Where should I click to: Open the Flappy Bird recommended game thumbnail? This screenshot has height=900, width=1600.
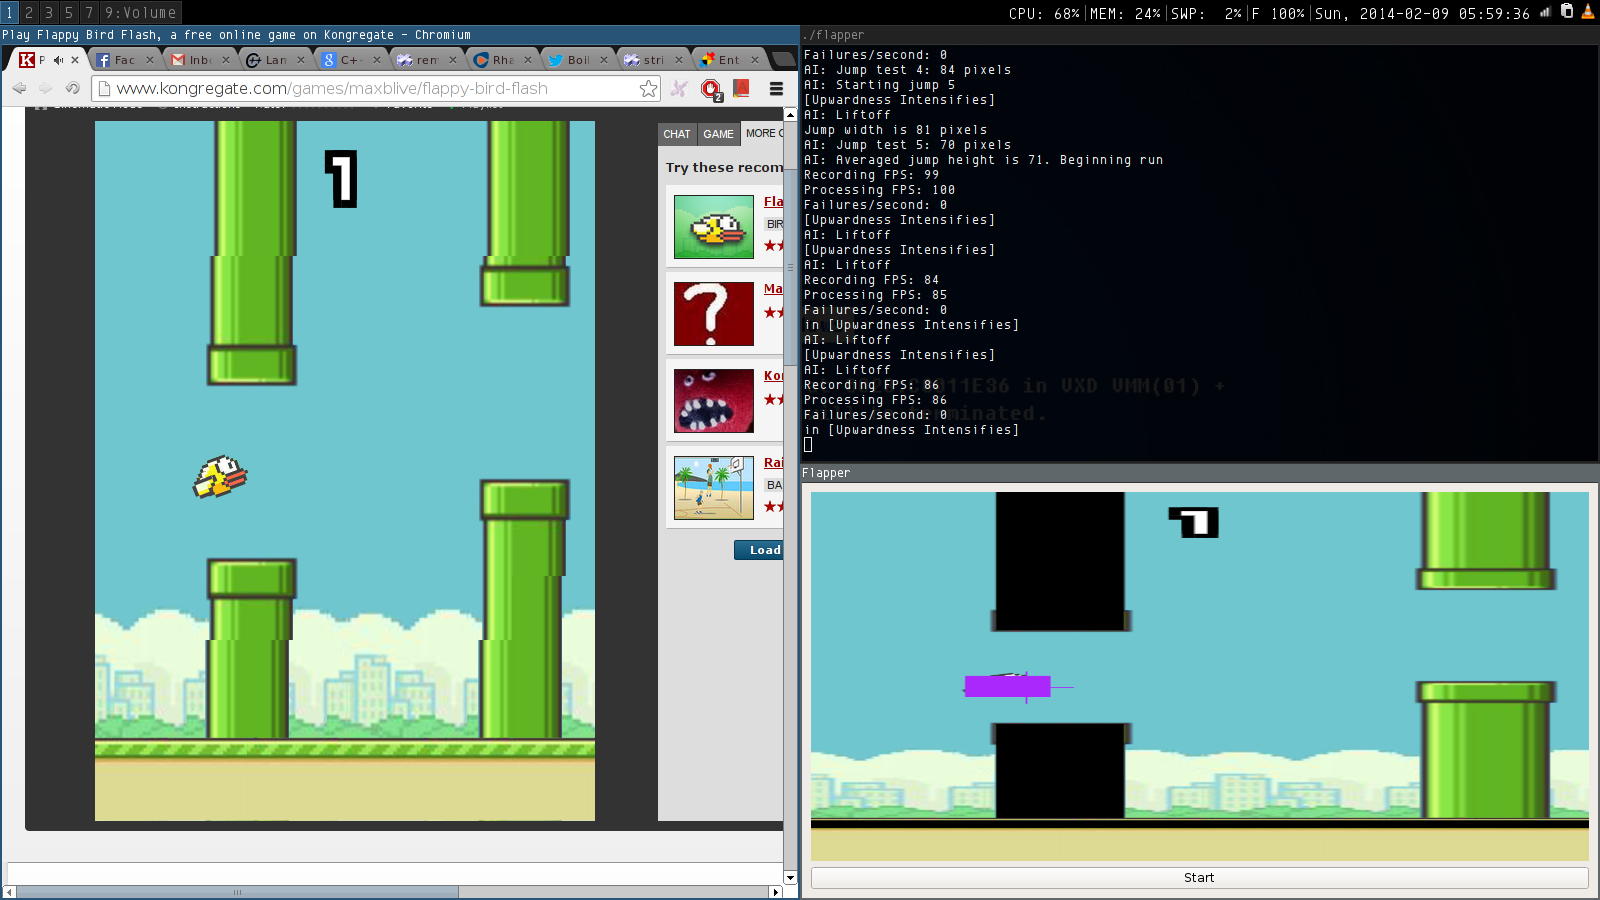[714, 227]
